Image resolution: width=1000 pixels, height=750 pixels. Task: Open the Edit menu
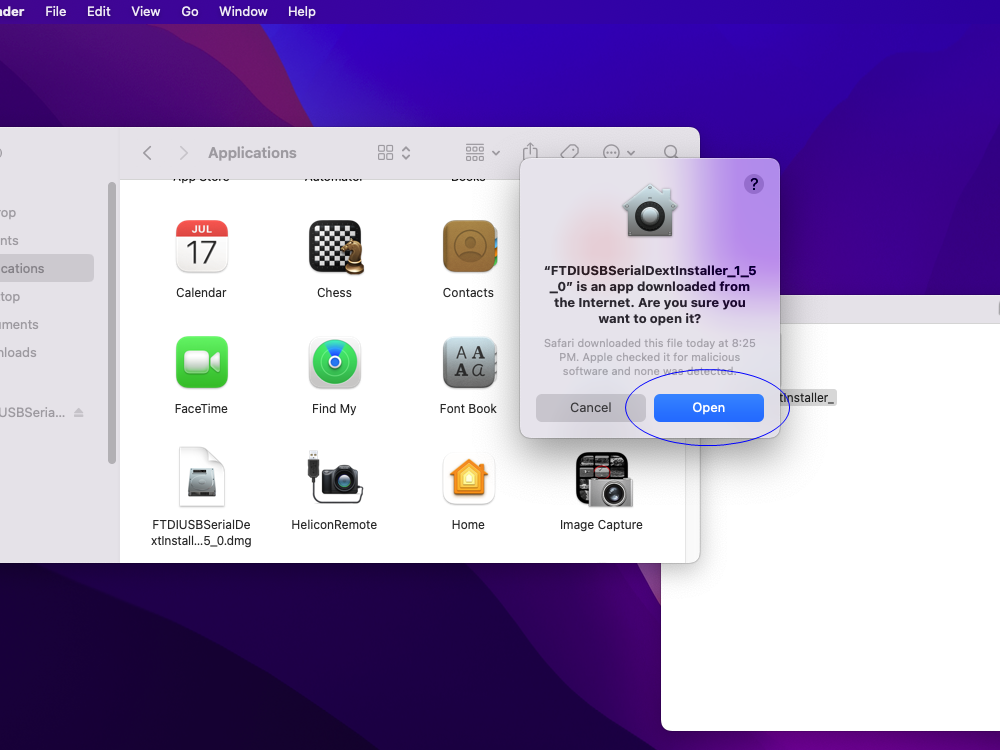pyautogui.click(x=99, y=11)
